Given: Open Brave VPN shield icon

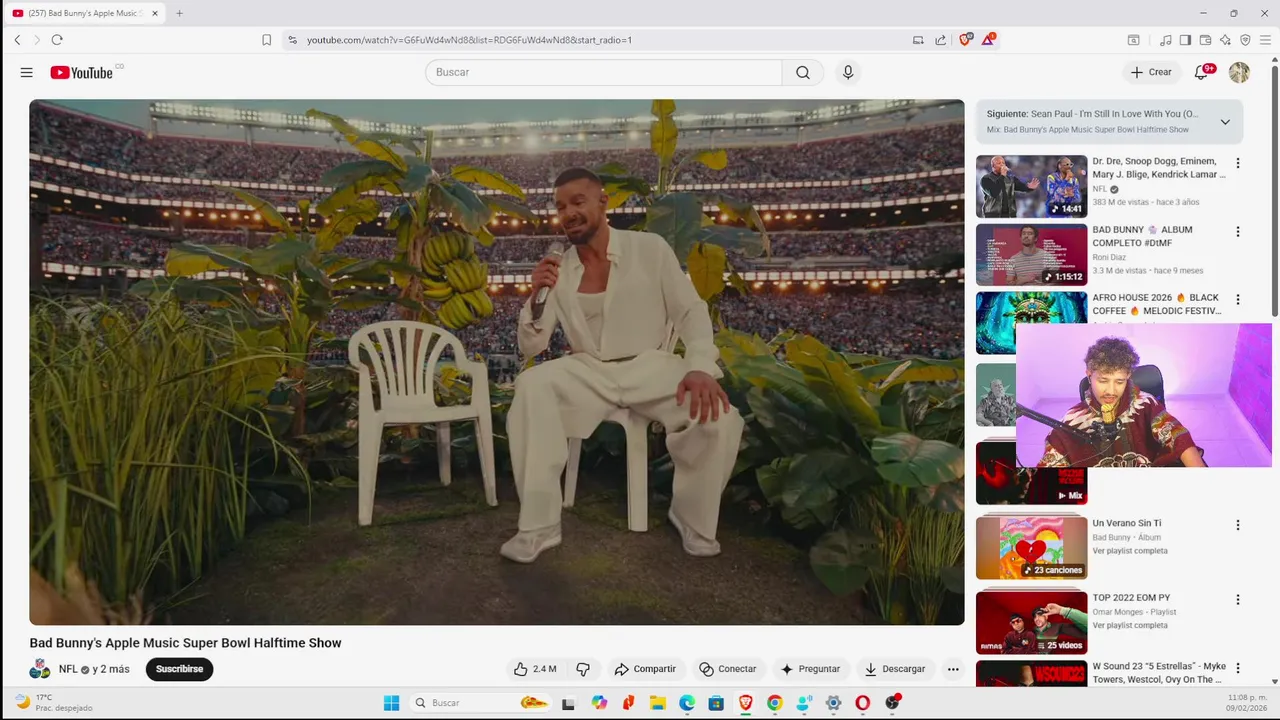Looking at the screenshot, I should point(1245,40).
